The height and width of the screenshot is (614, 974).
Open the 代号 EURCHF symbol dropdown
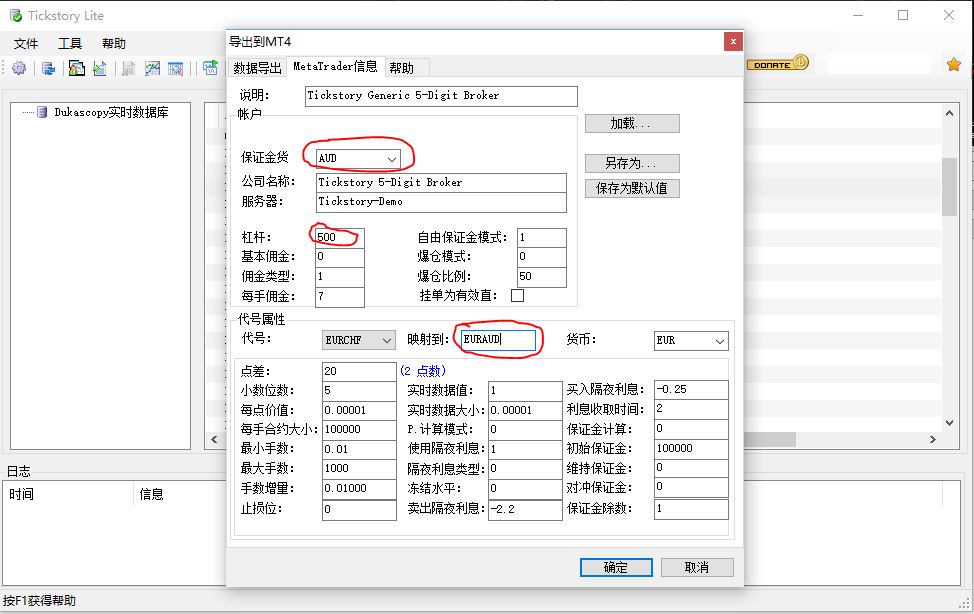(x=359, y=340)
